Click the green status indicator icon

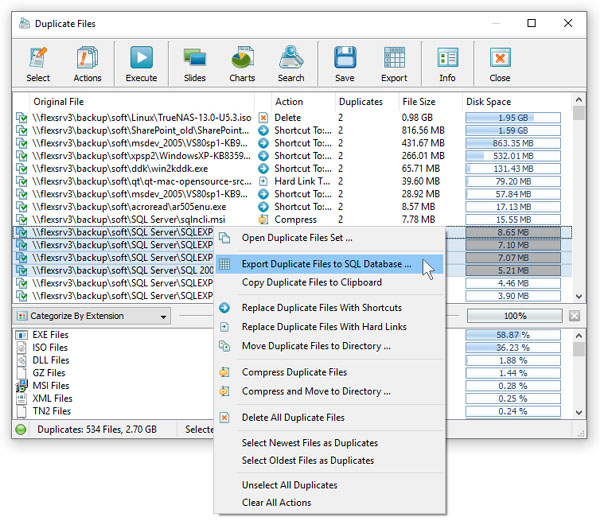[21, 429]
